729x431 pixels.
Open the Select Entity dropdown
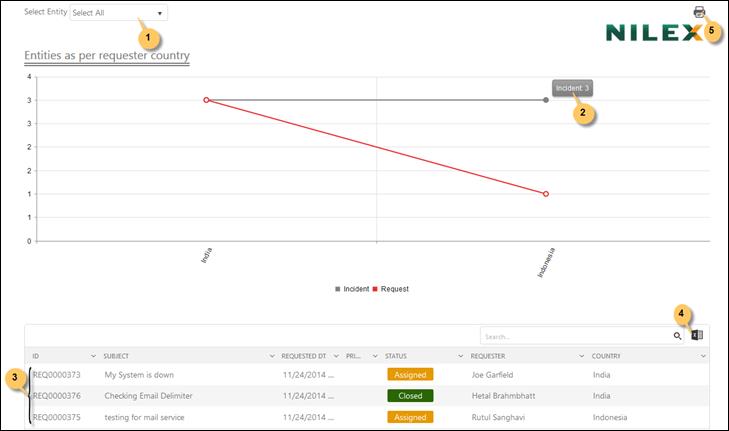click(x=119, y=13)
